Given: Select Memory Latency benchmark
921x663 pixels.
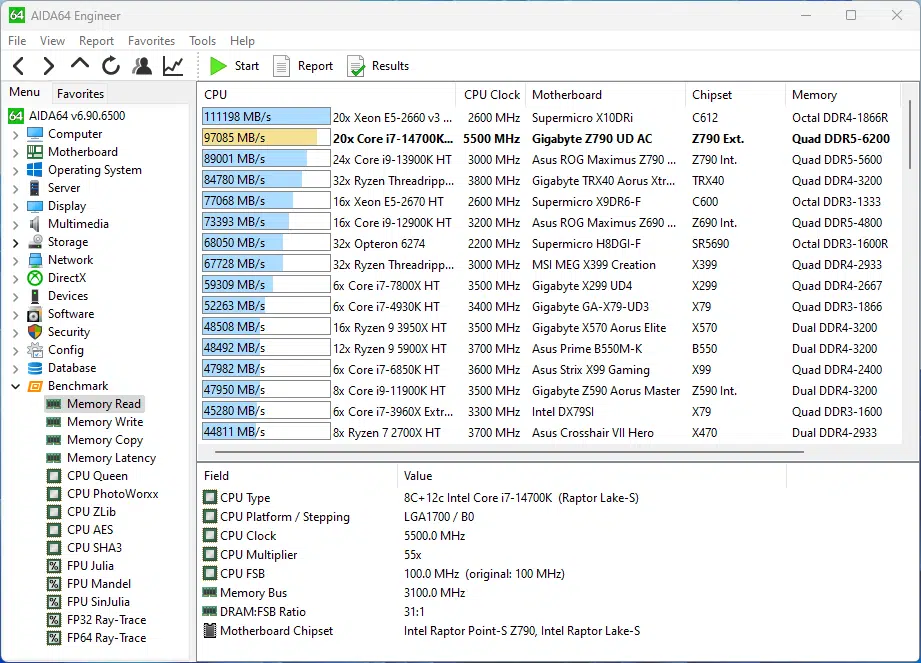Looking at the screenshot, I should click(x=111, y=458).
